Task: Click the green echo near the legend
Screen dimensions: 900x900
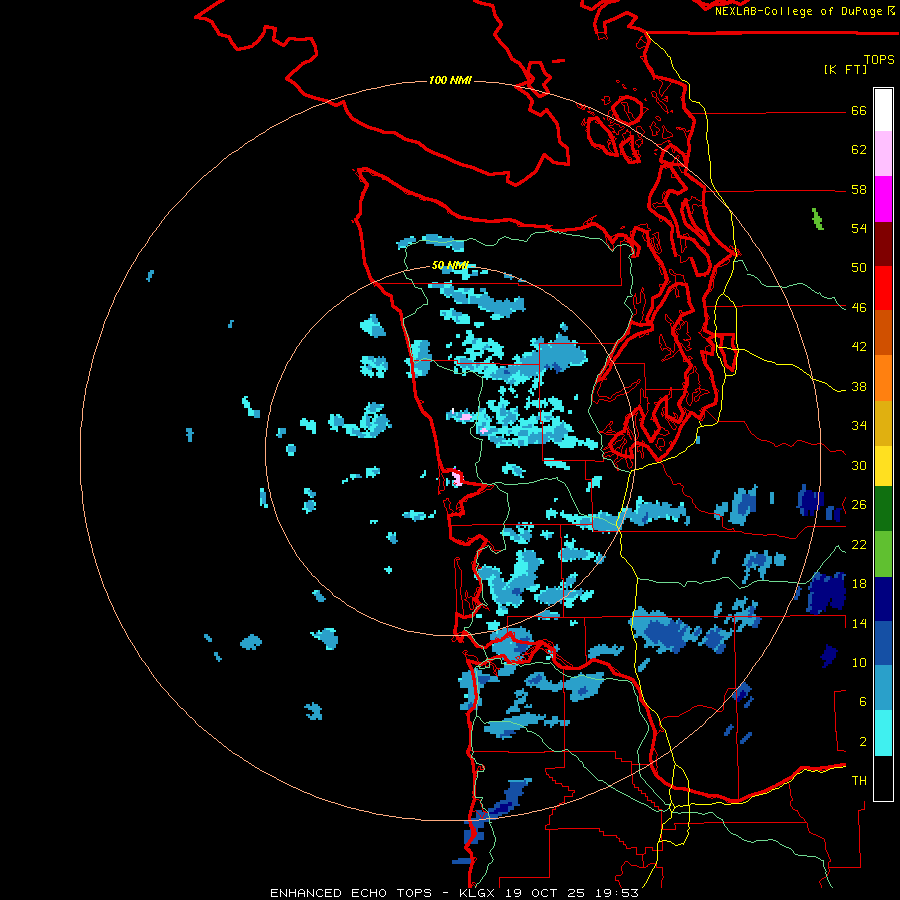Action: point(818,219)
